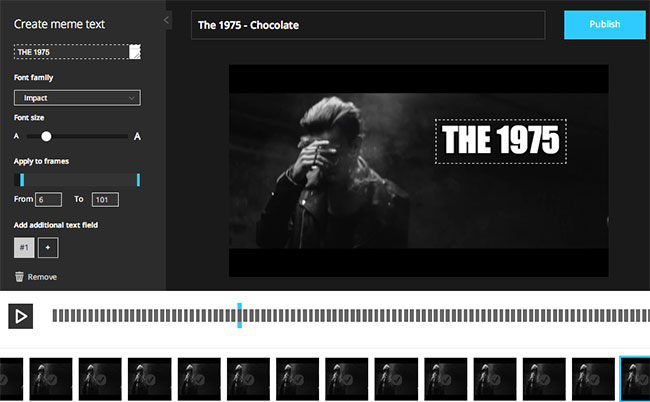Viewport: 650px width, 402px height.
Task: Click the 'To' frame number field
Action: [105, 199]
